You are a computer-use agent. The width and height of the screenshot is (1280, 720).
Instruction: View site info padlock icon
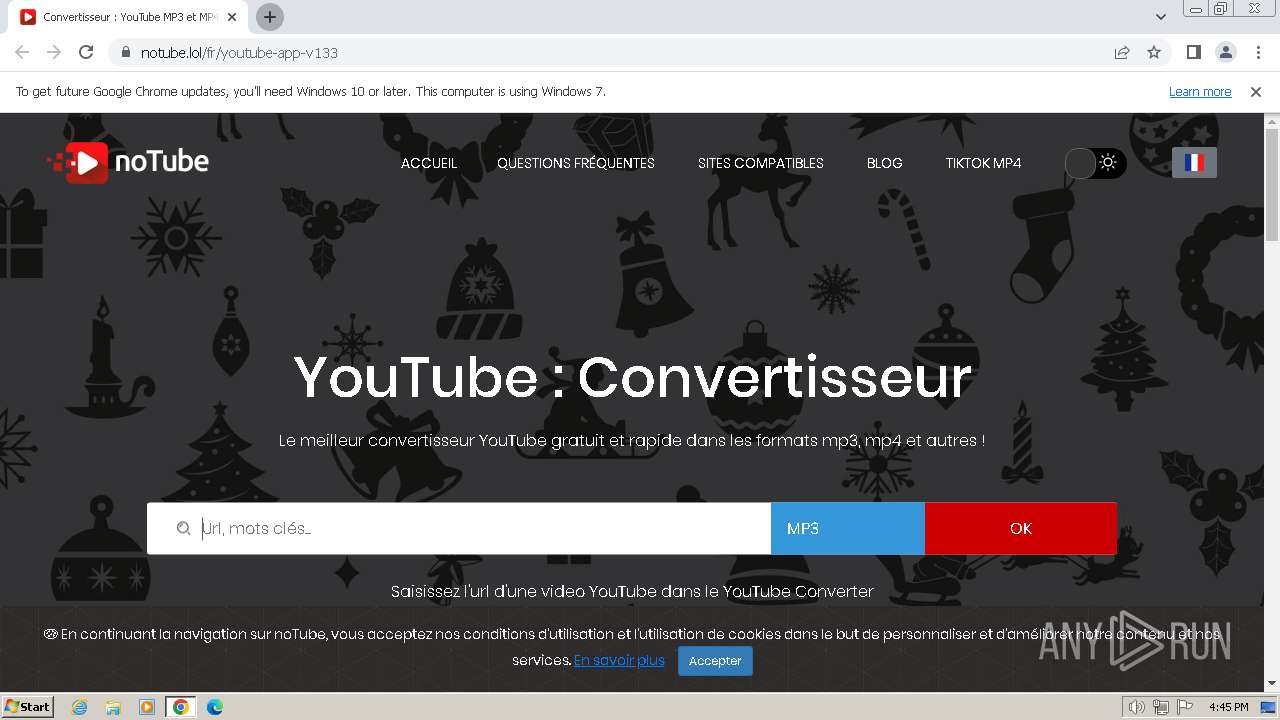click(125, 52)
